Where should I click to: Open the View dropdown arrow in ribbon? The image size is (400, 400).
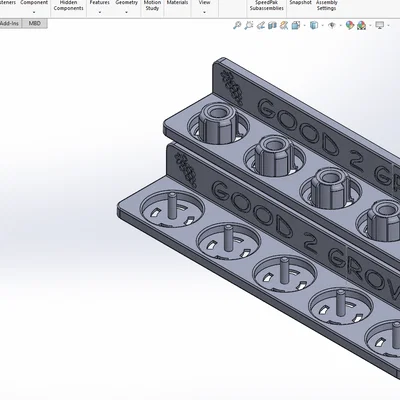[204, 12]
